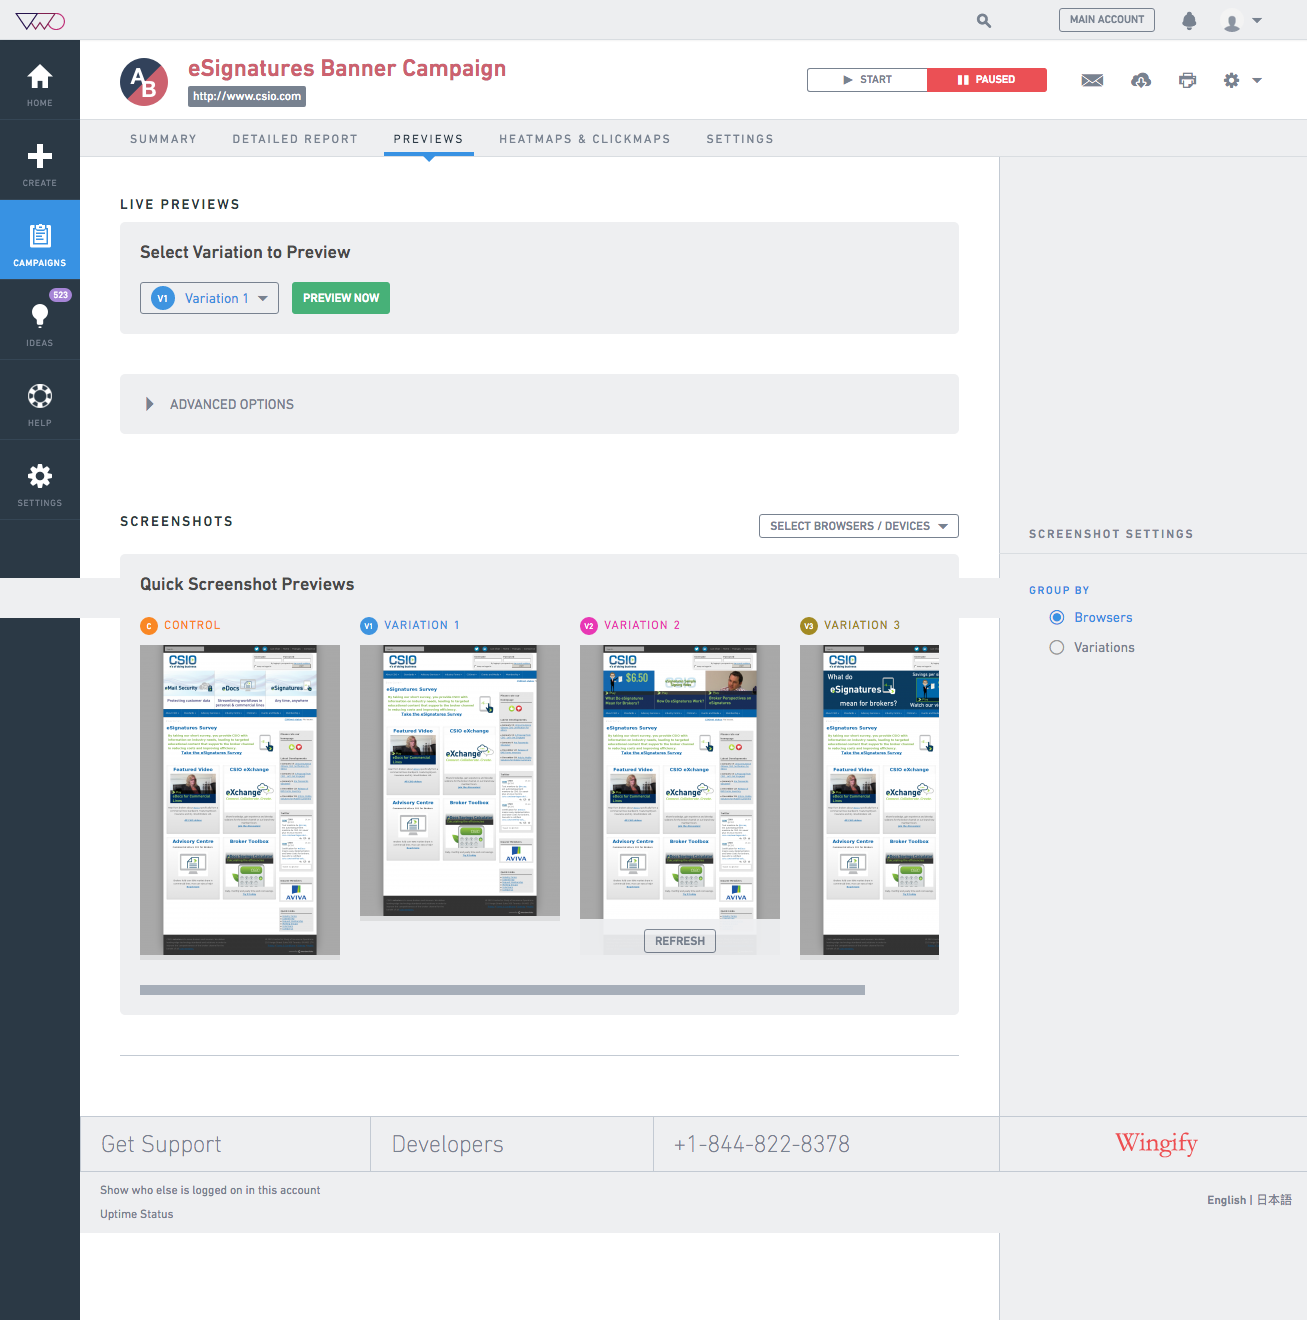Open Main Account switcher
Image resolution: width=1307 pixels, height=1320 pixels.
pyautogui.click(x=1107, y=20)
